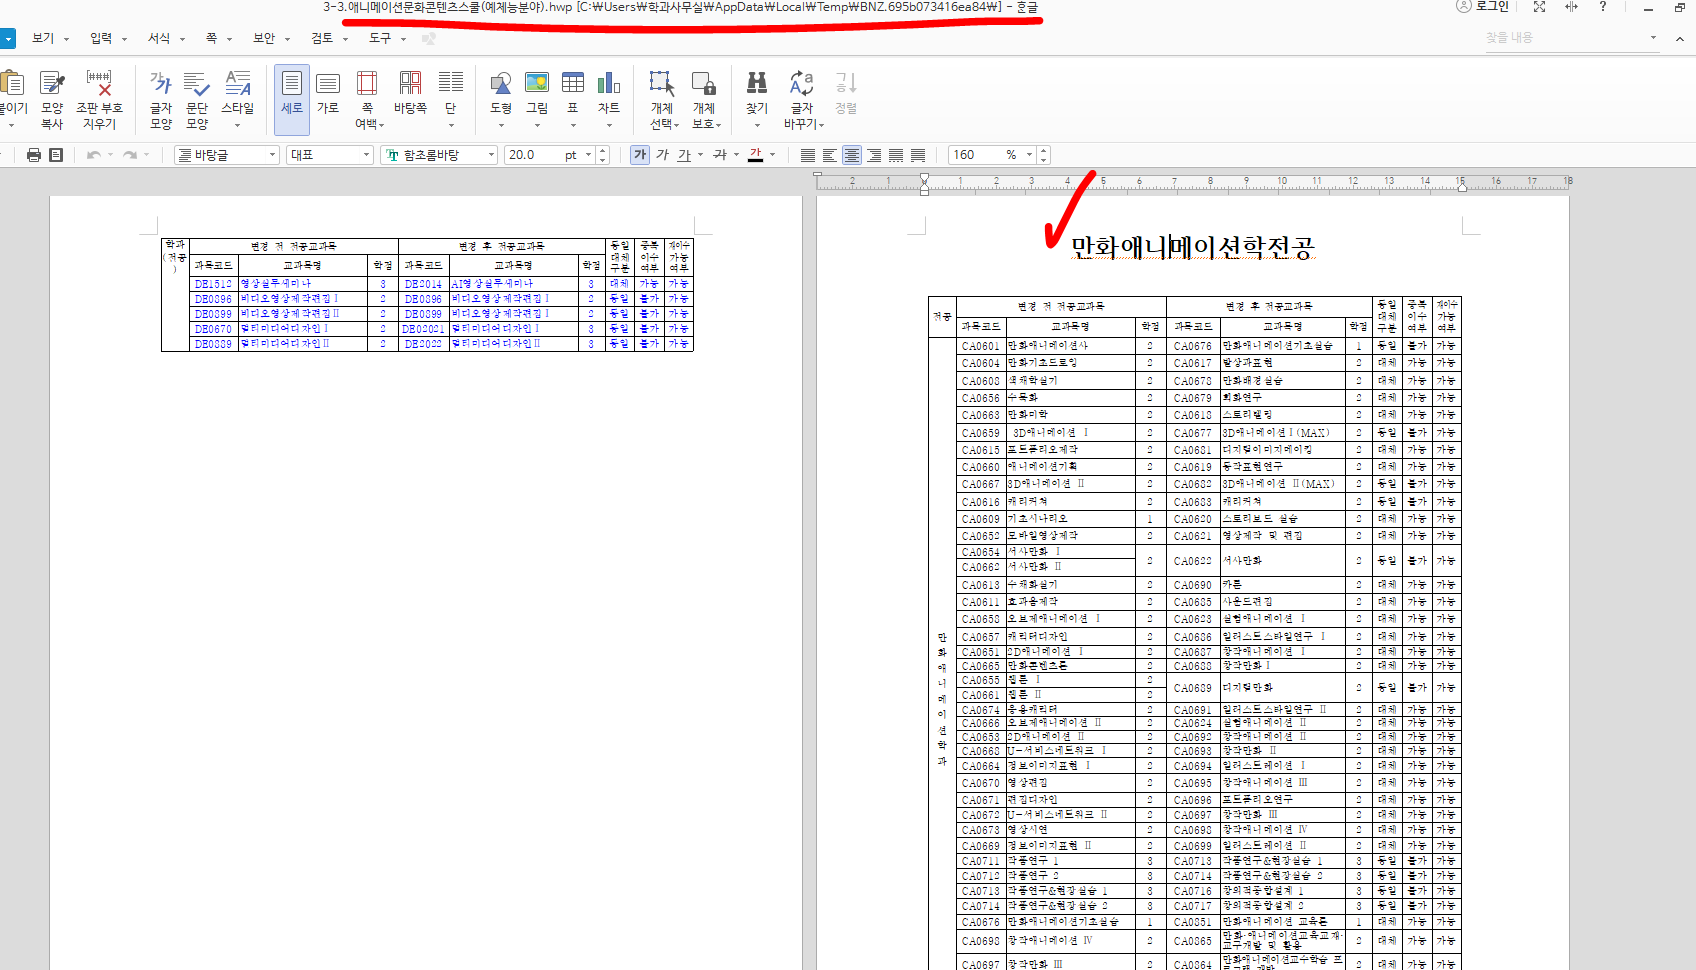Click the print icon in toolbar

[34, 155]
